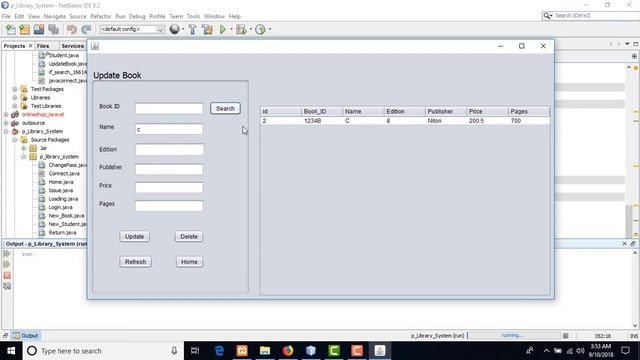The height and width of the screenshot is (360, 640).
Task: Click the New File toolbar icon
Action: [11, 29]
